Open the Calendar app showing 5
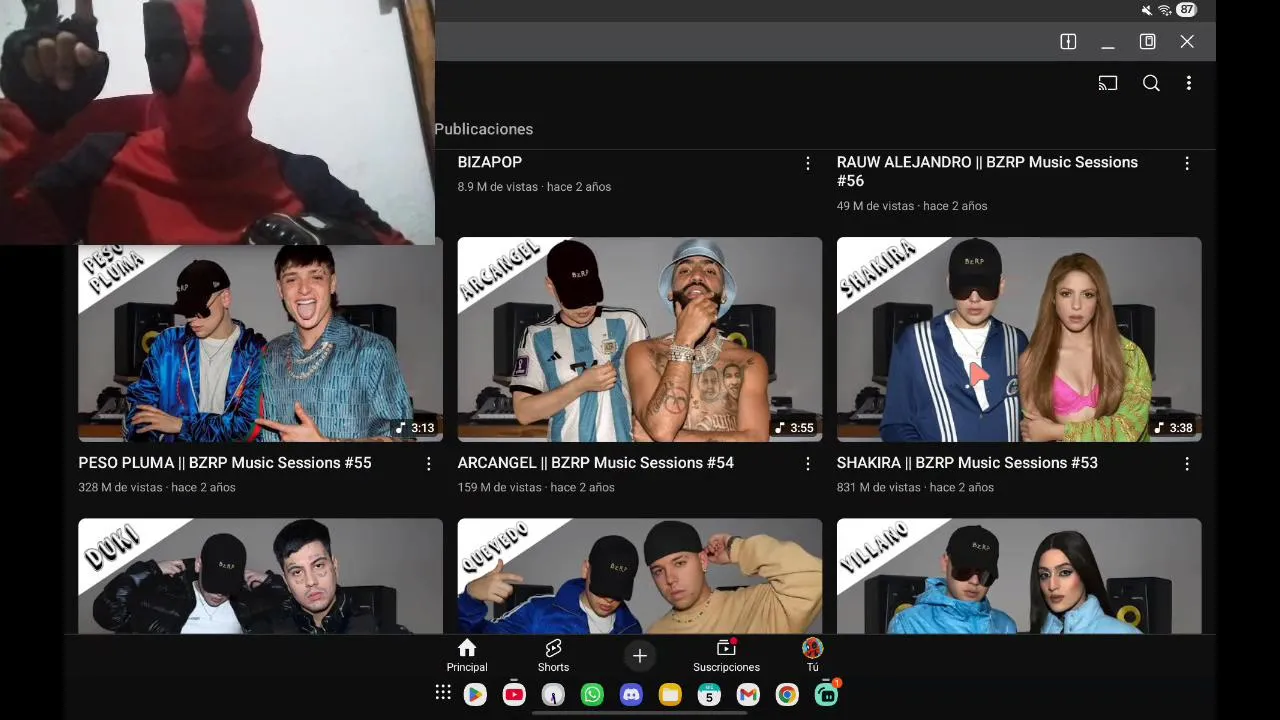The width and height of the screenshot is (1280, 720). click(709, 694)
